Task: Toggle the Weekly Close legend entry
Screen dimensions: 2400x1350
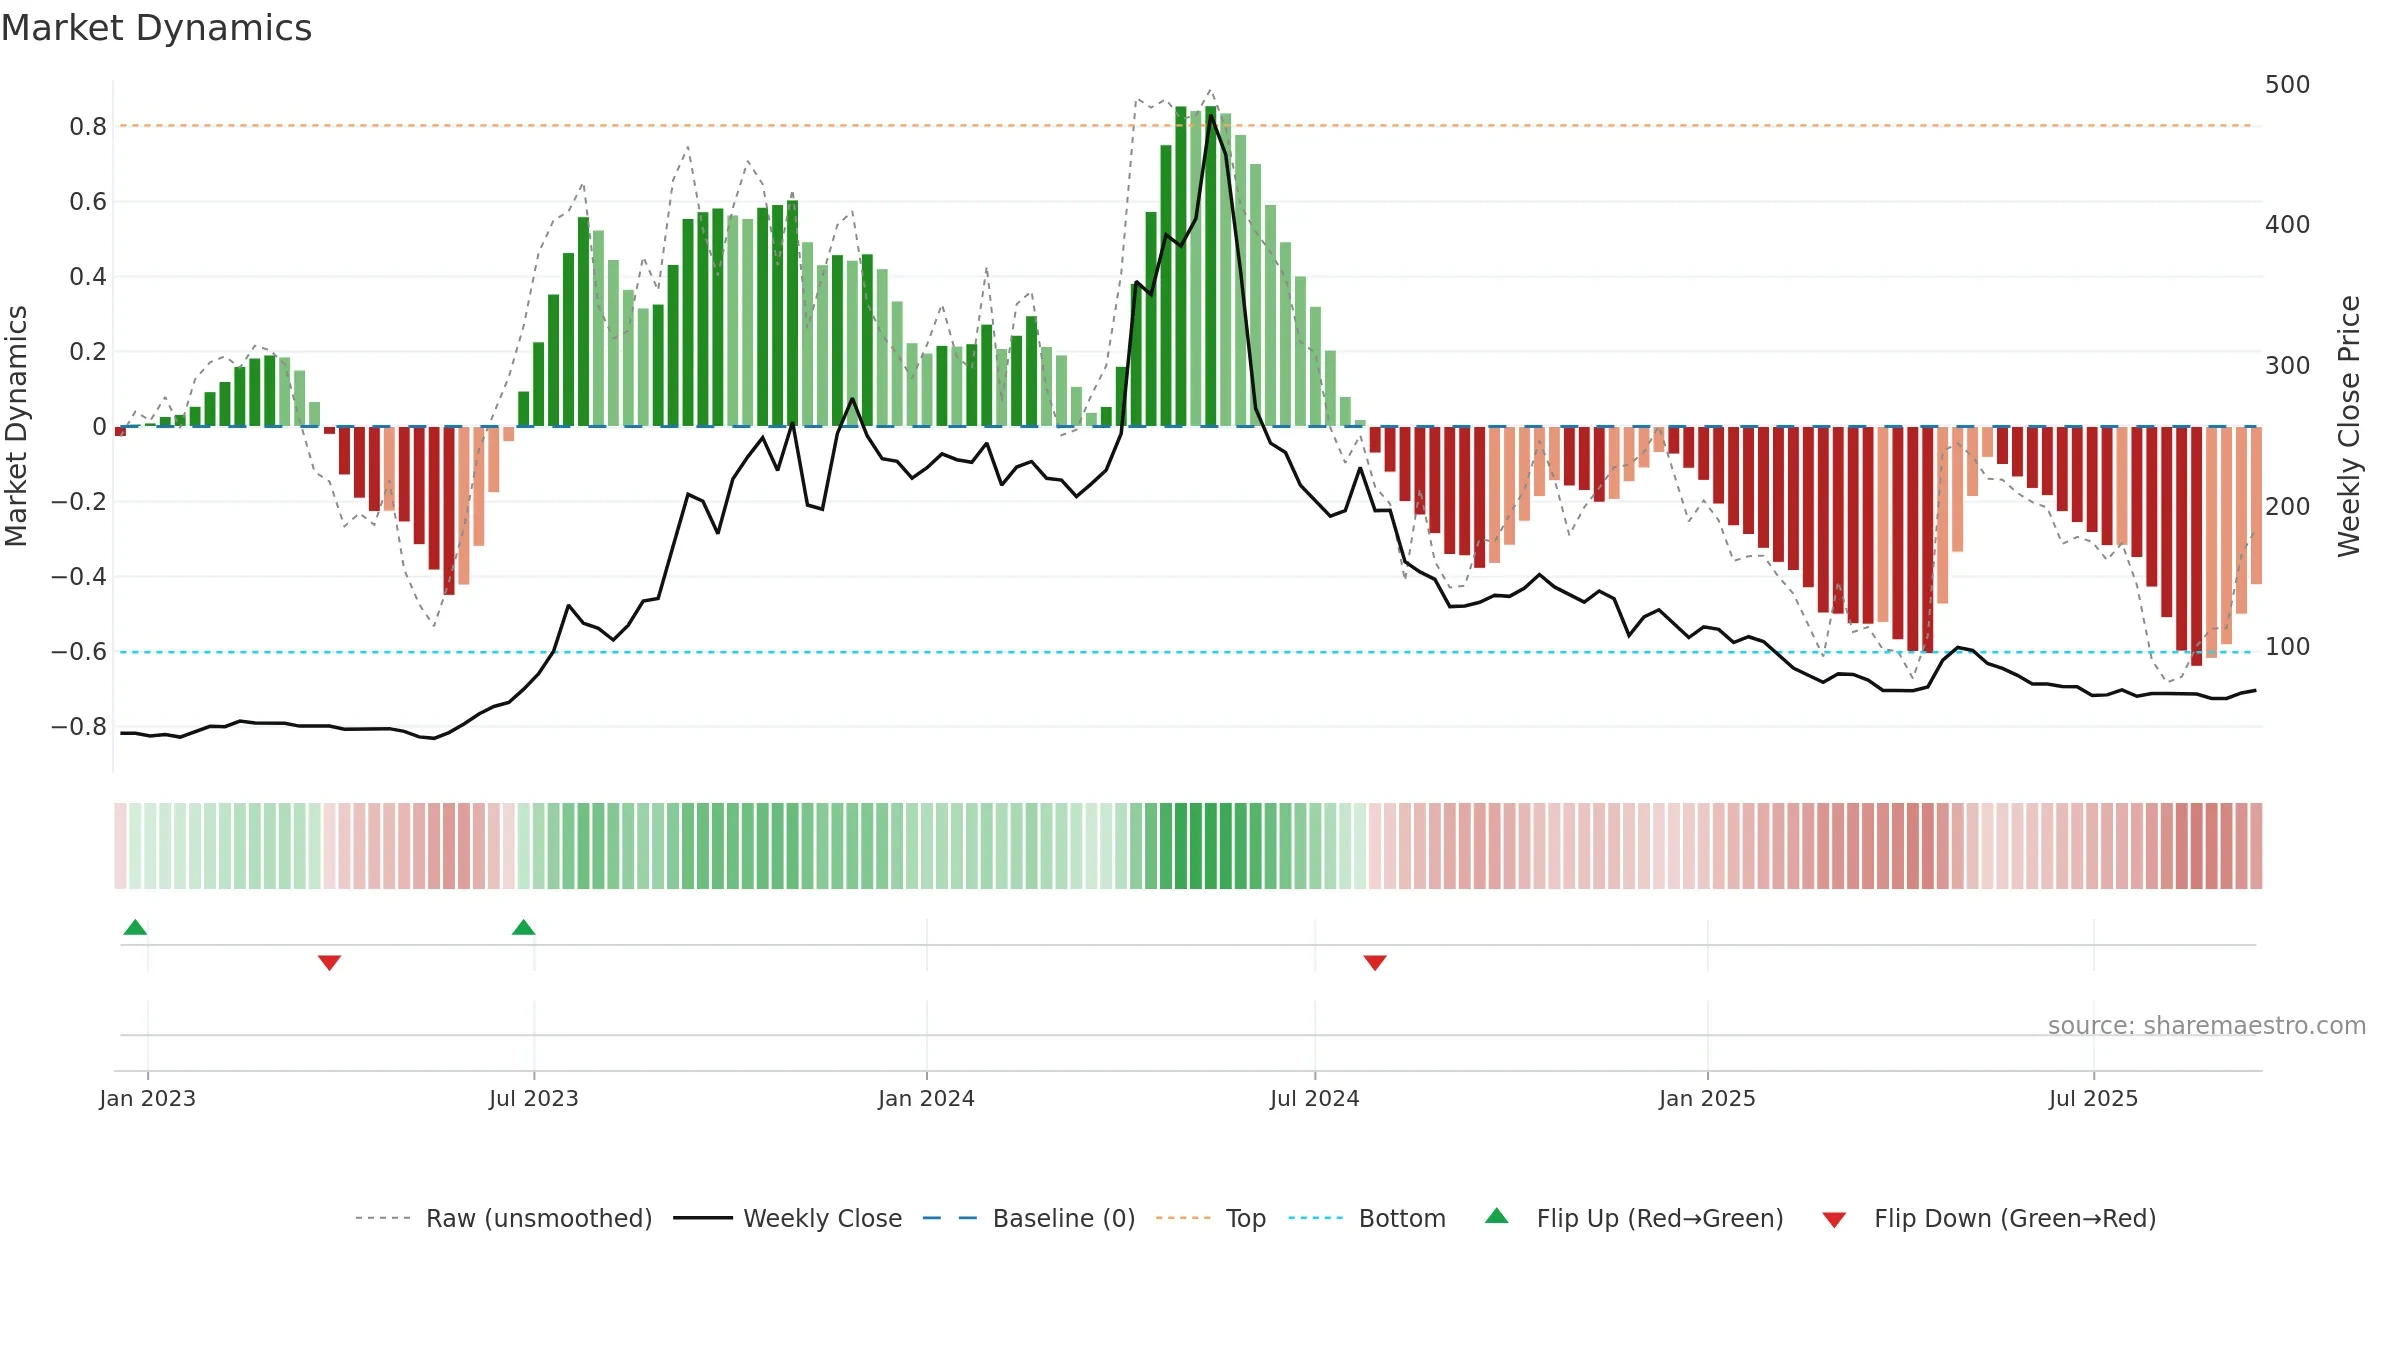Action: pyautogui.click(x=788, y=1218)
